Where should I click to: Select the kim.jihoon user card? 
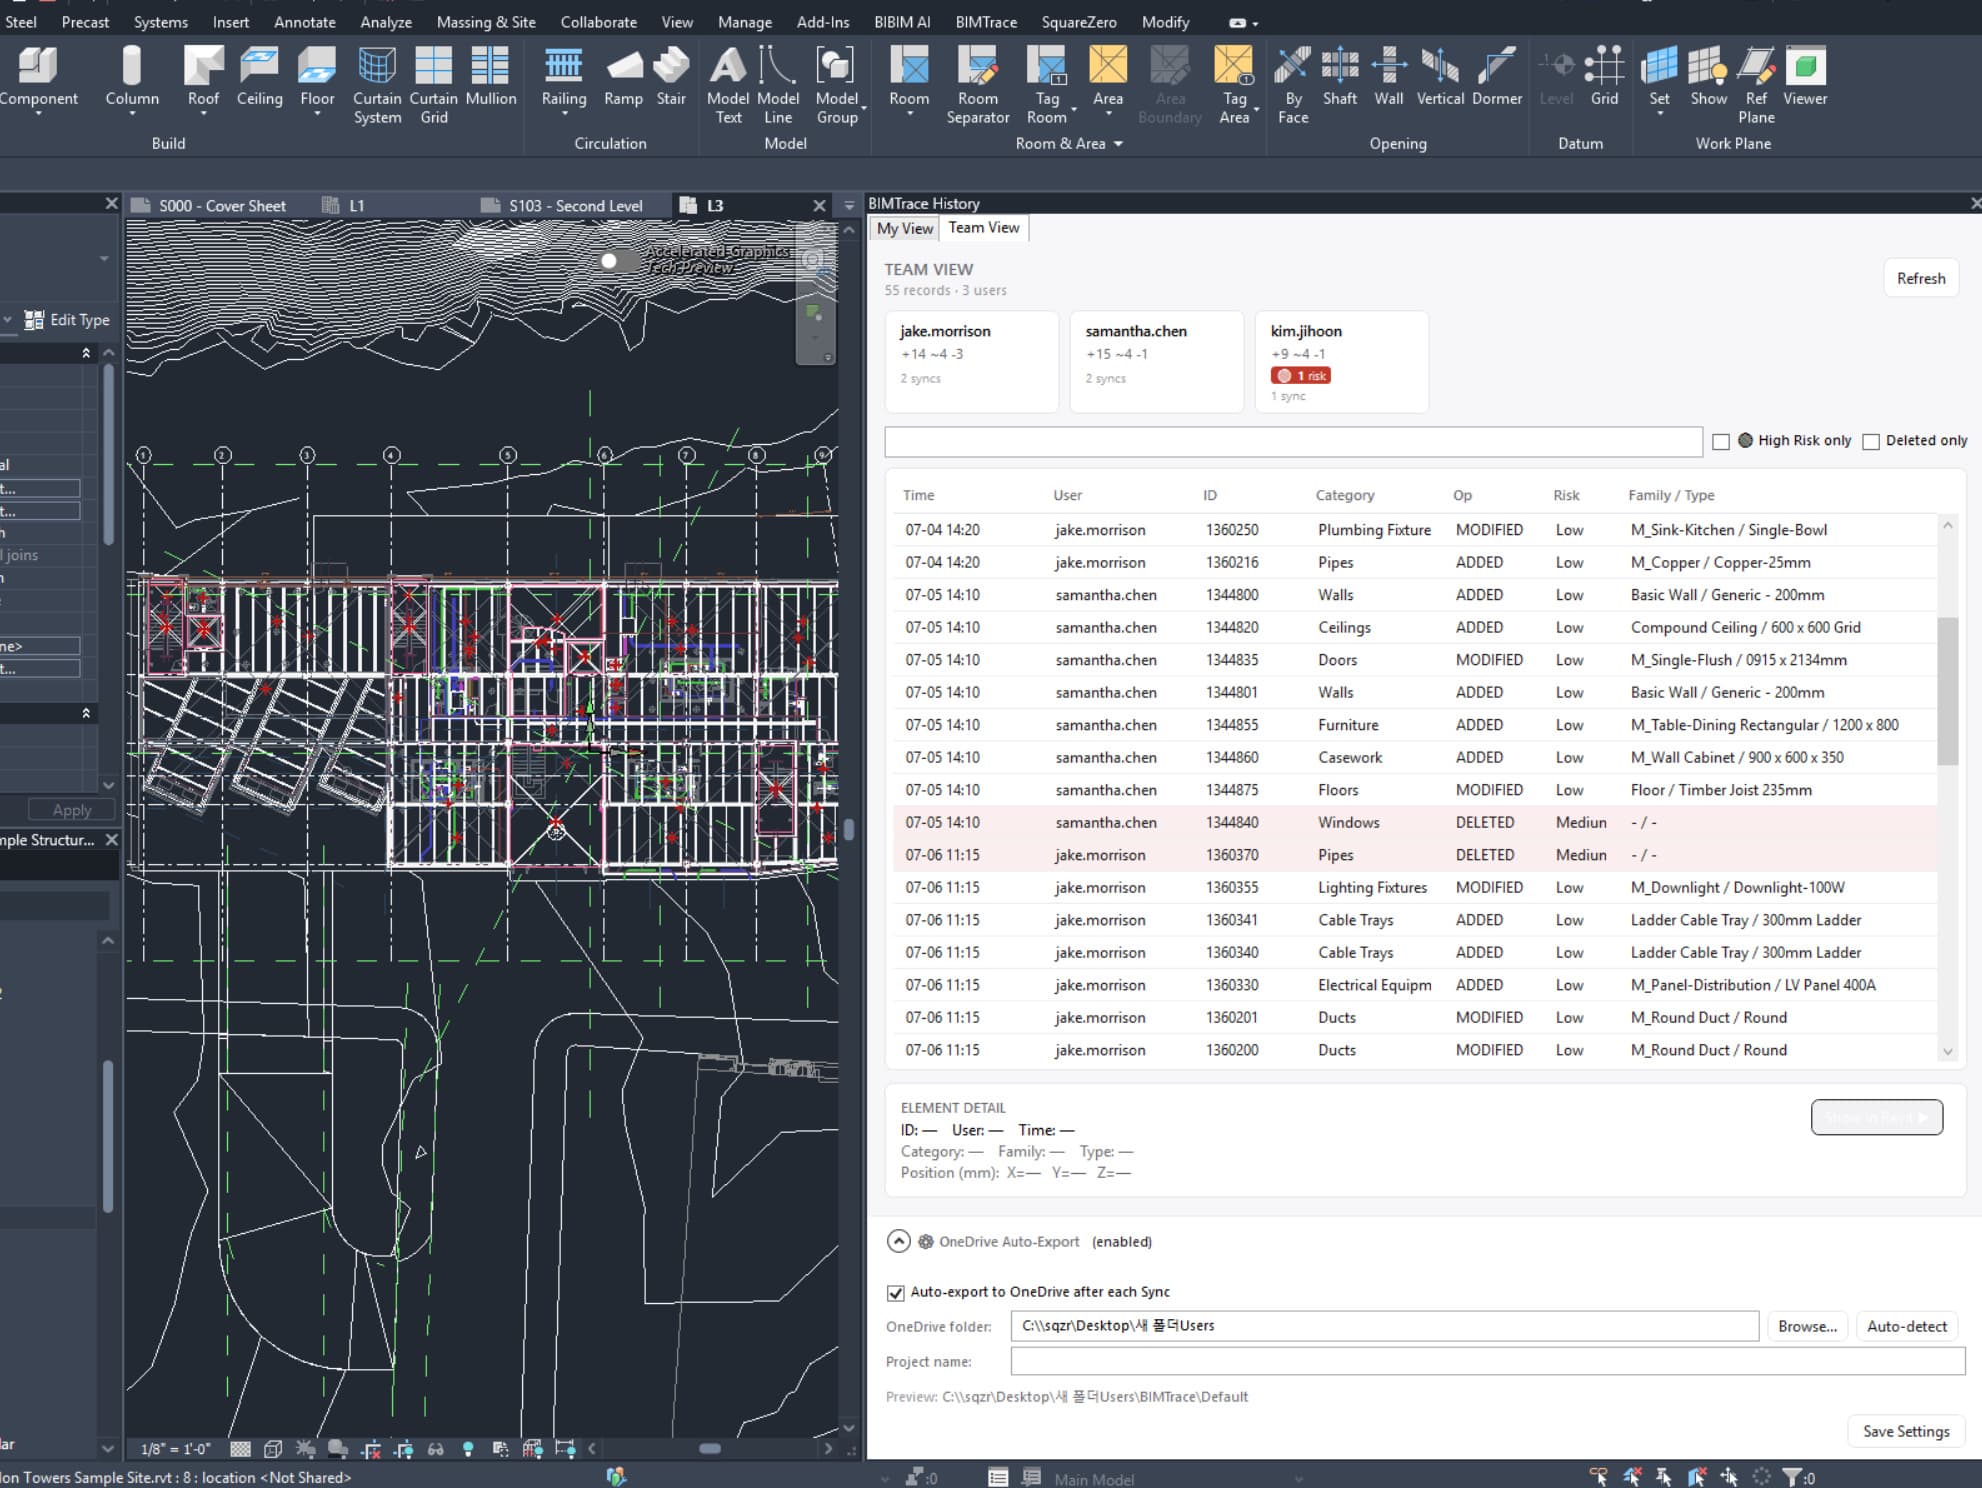[x=1342, y=362]
